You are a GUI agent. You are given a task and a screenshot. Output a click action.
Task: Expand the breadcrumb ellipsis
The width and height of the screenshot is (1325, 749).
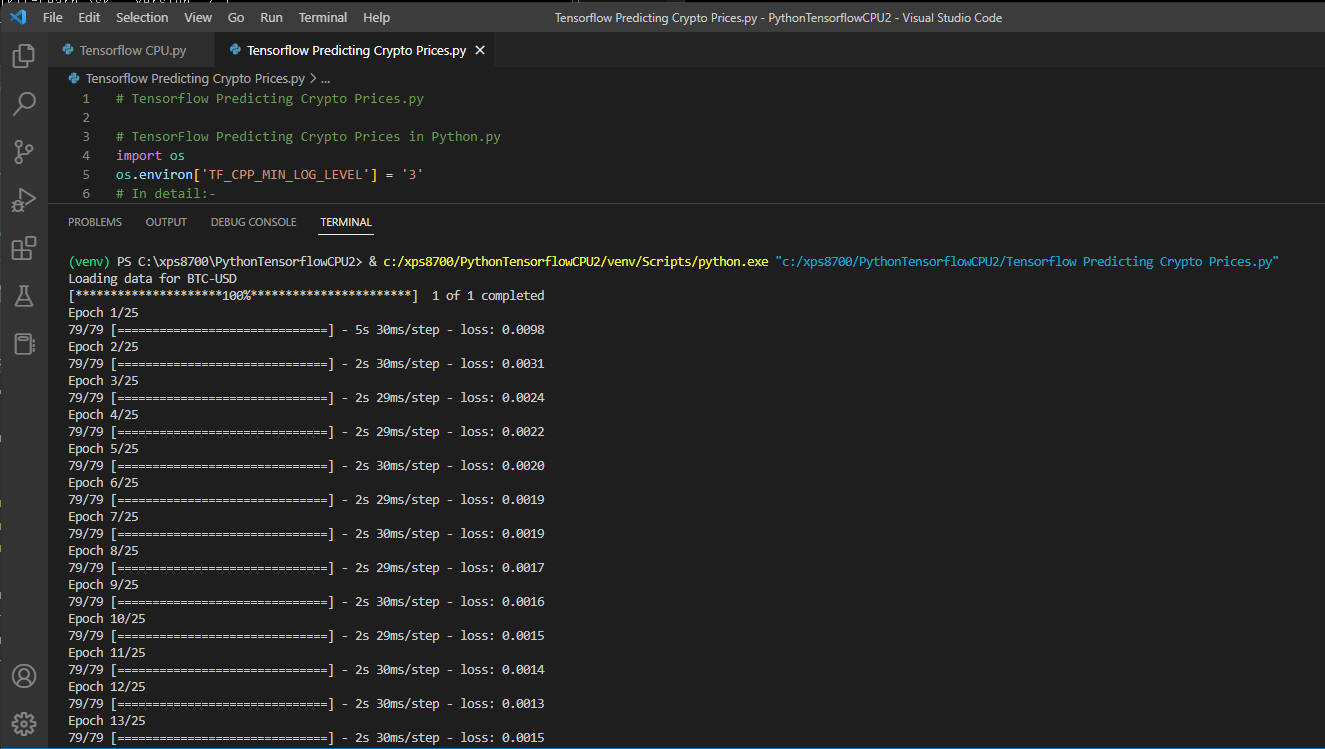pos(325,78)
